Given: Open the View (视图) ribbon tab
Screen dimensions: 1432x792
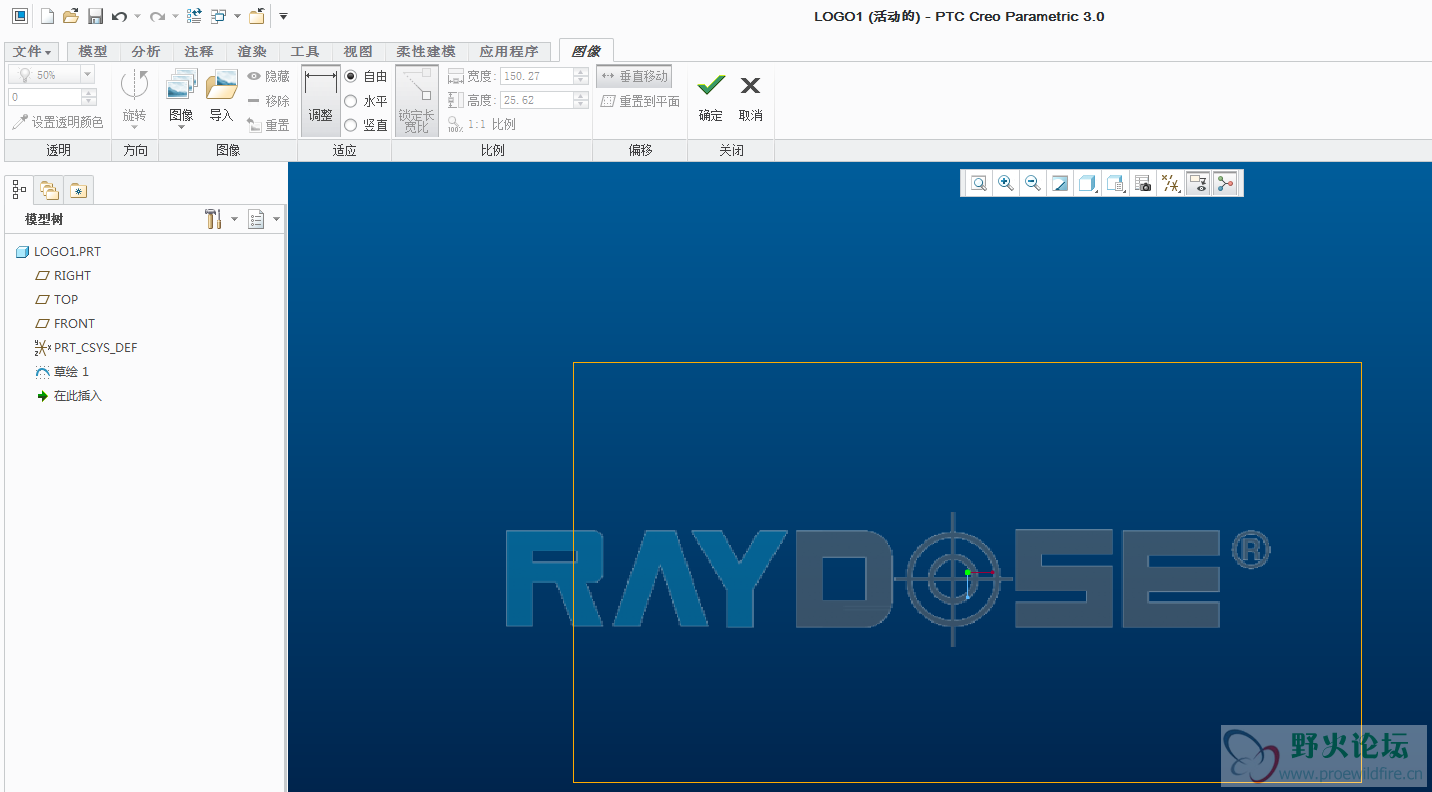Looking at the screenshot, I should pyautogui.click(x=358, y=51).
